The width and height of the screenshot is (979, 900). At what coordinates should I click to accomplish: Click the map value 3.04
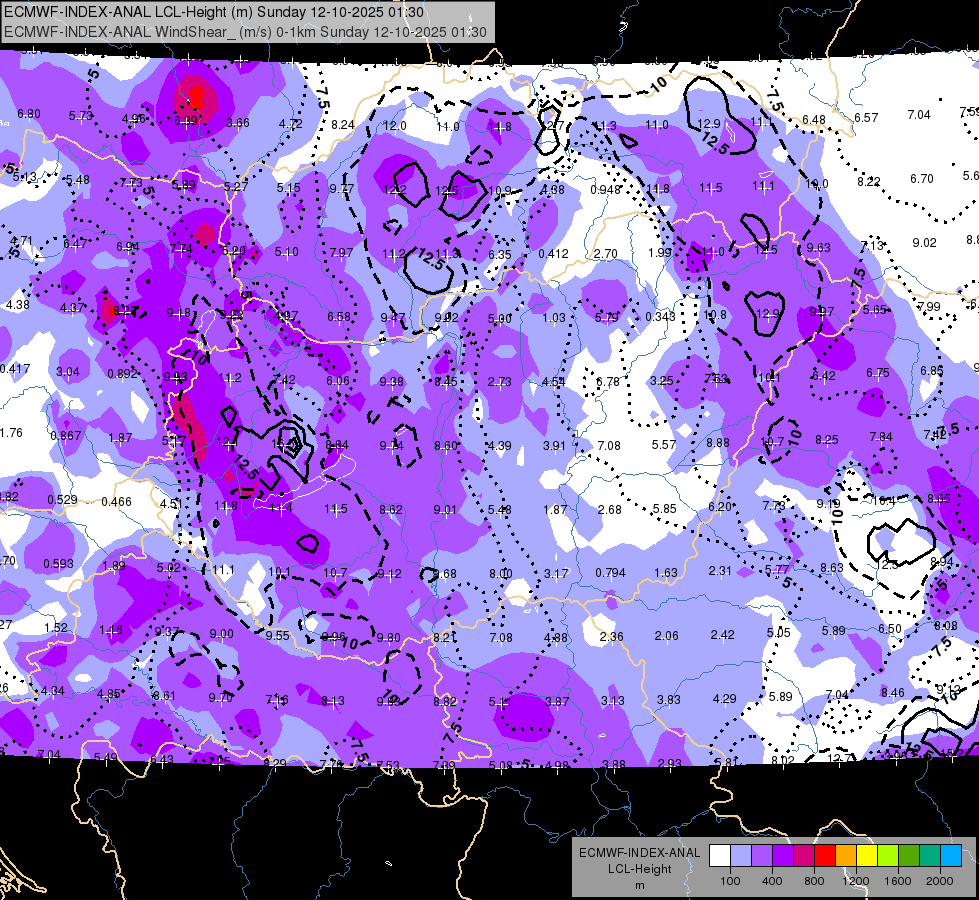pyautogui.click(x=67, y=372)
